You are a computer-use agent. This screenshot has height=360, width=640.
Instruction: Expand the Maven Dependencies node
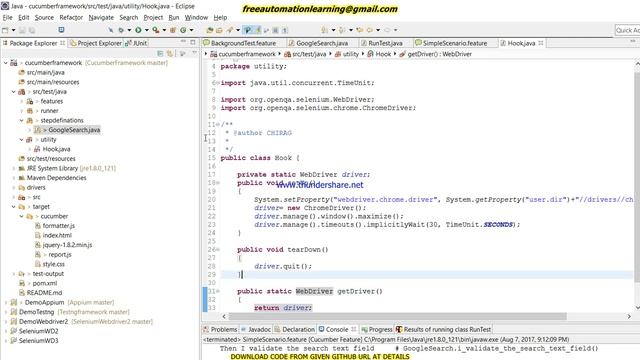coord(13,178)
